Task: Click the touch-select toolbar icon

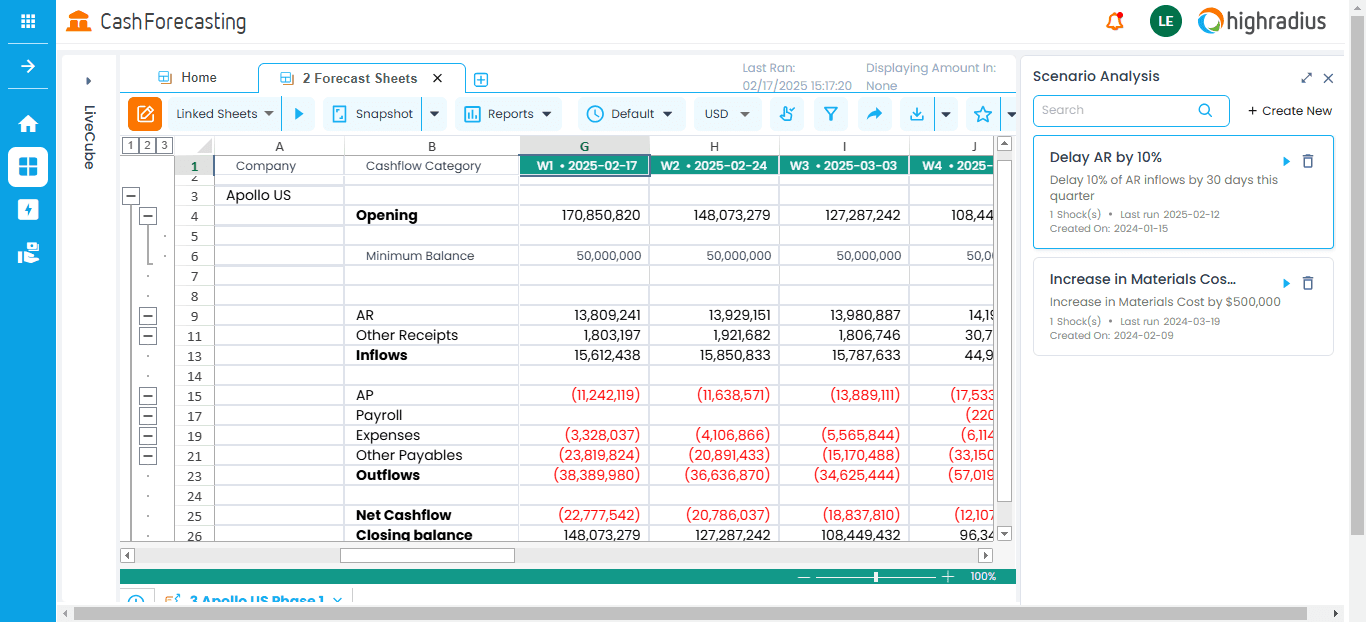Action: (787, 114)
